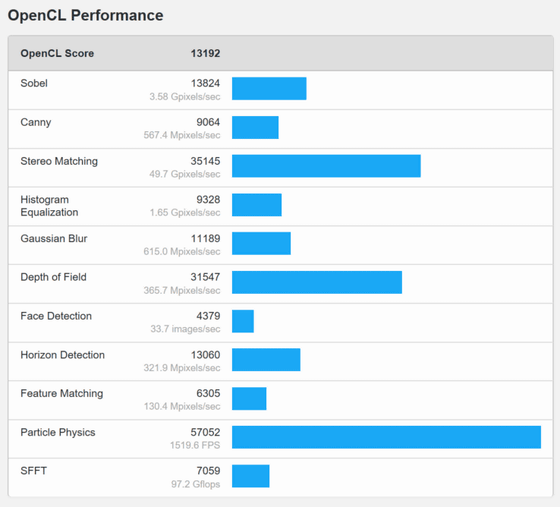The height and width of the screenshot is (507, 560).
Task: Click the Face Detection small bar
Action: (x=243, y=321)
